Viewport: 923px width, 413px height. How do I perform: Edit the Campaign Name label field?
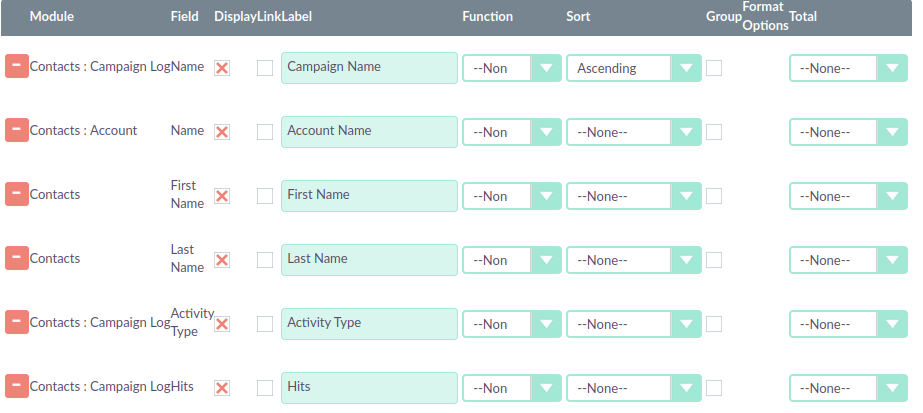(369, 68)
